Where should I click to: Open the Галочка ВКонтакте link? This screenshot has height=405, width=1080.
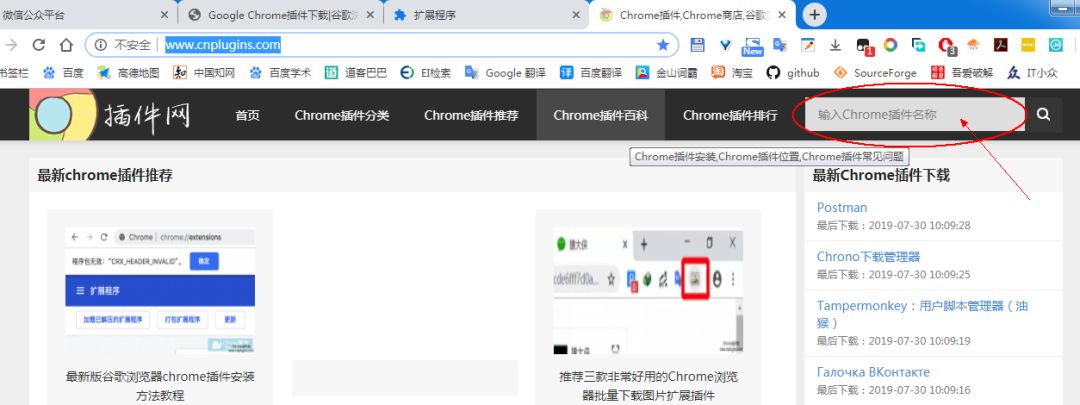(x=873, y=372)
